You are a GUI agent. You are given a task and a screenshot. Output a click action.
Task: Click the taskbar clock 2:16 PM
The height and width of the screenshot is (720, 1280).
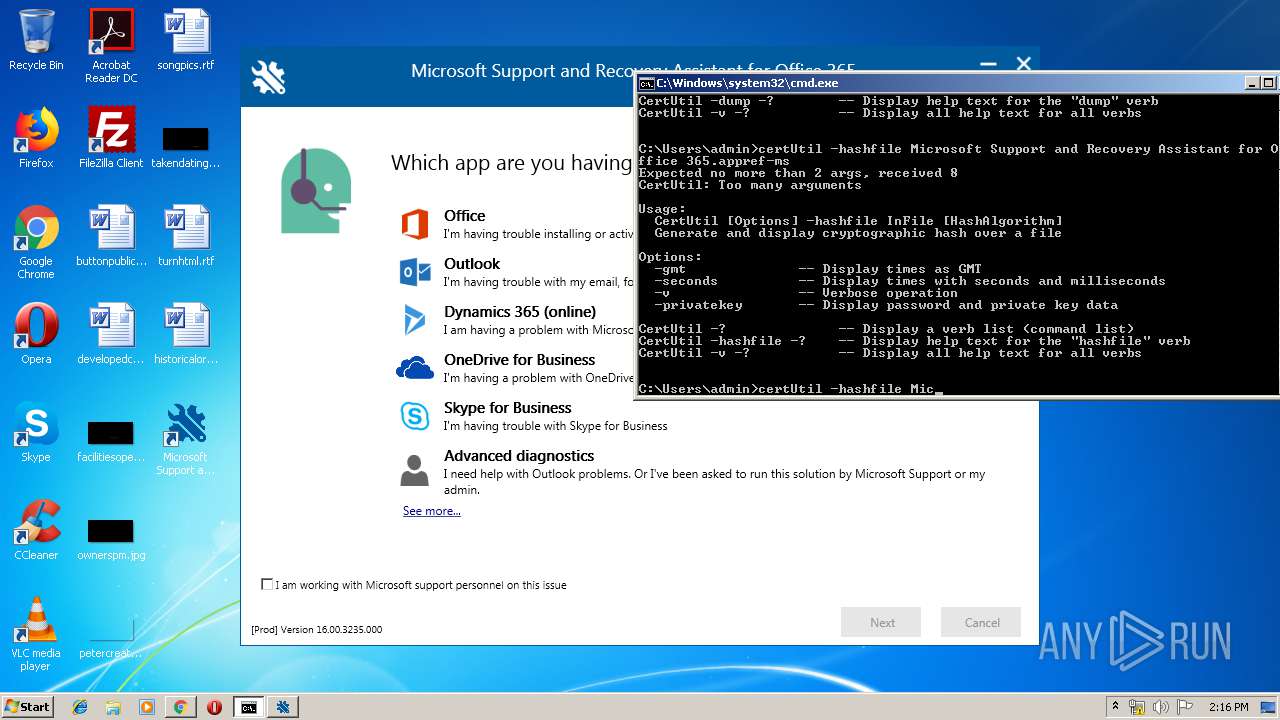point(1229,707)
